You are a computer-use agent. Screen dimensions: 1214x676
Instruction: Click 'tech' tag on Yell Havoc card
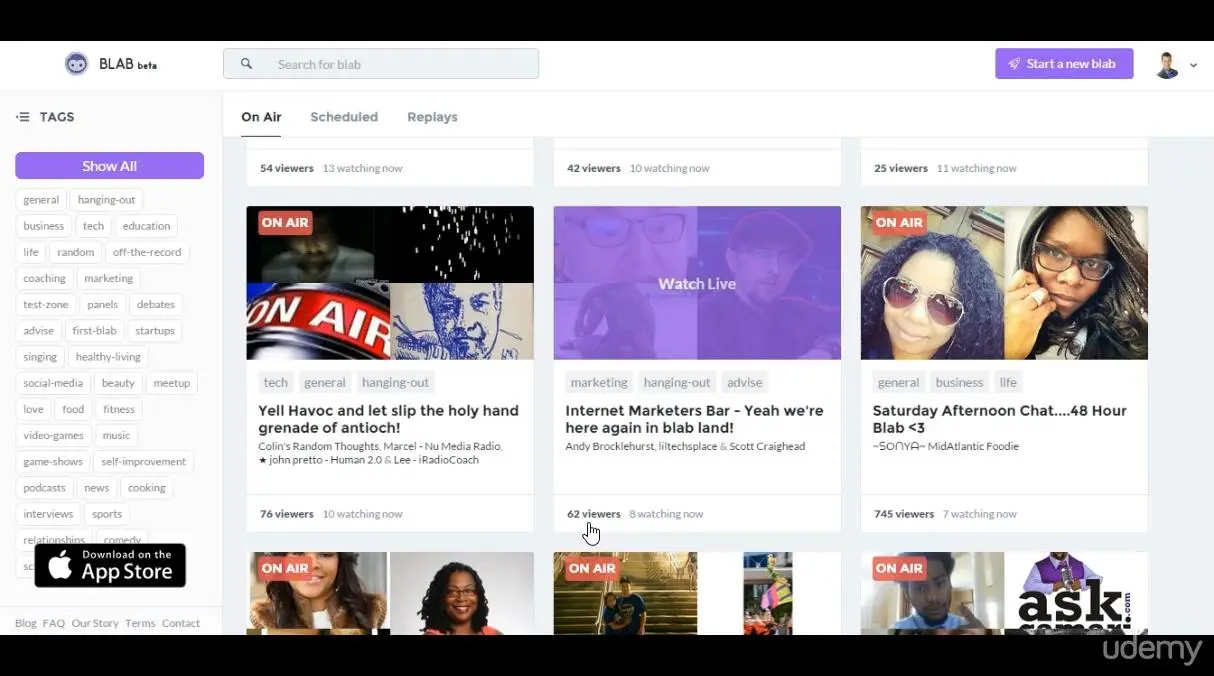(x=276, y=382)
